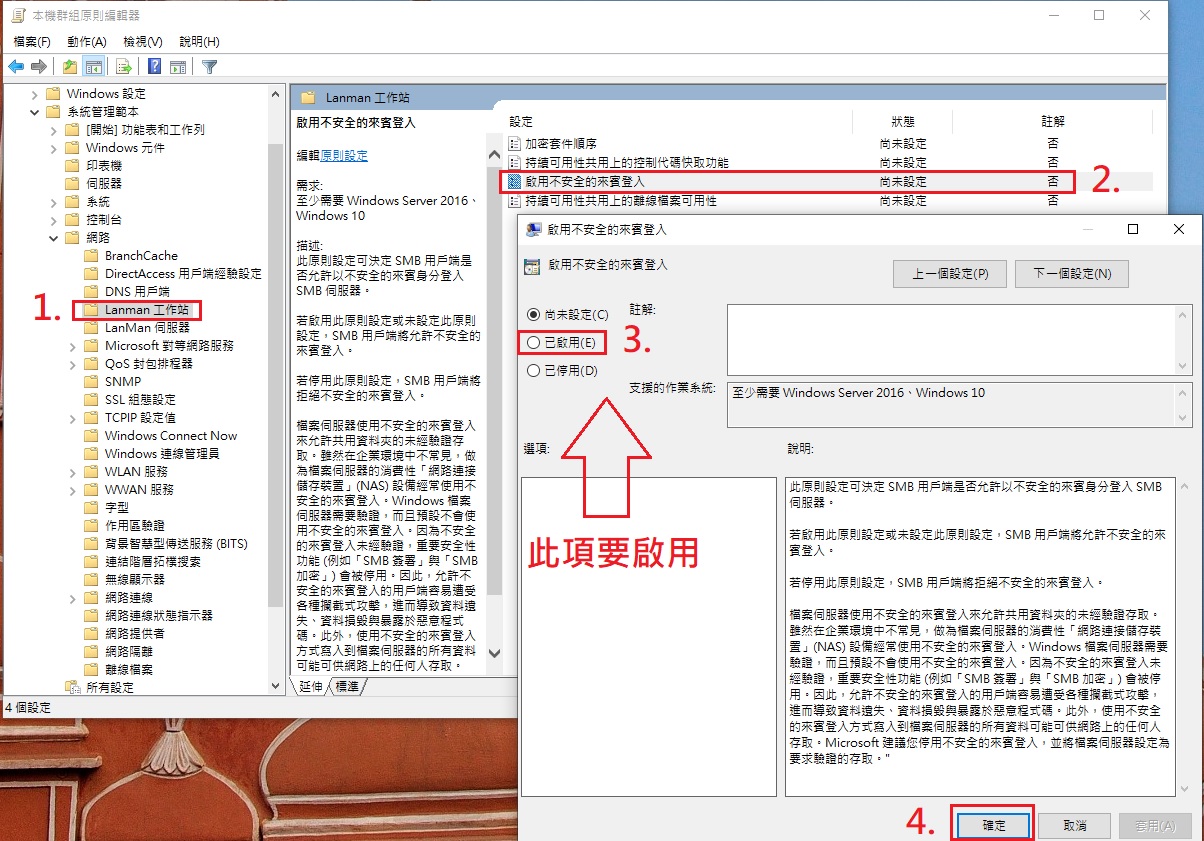Expand the 控制台 tree node
The height and width of the screenshot is (841, 1204).
point(55,219)
